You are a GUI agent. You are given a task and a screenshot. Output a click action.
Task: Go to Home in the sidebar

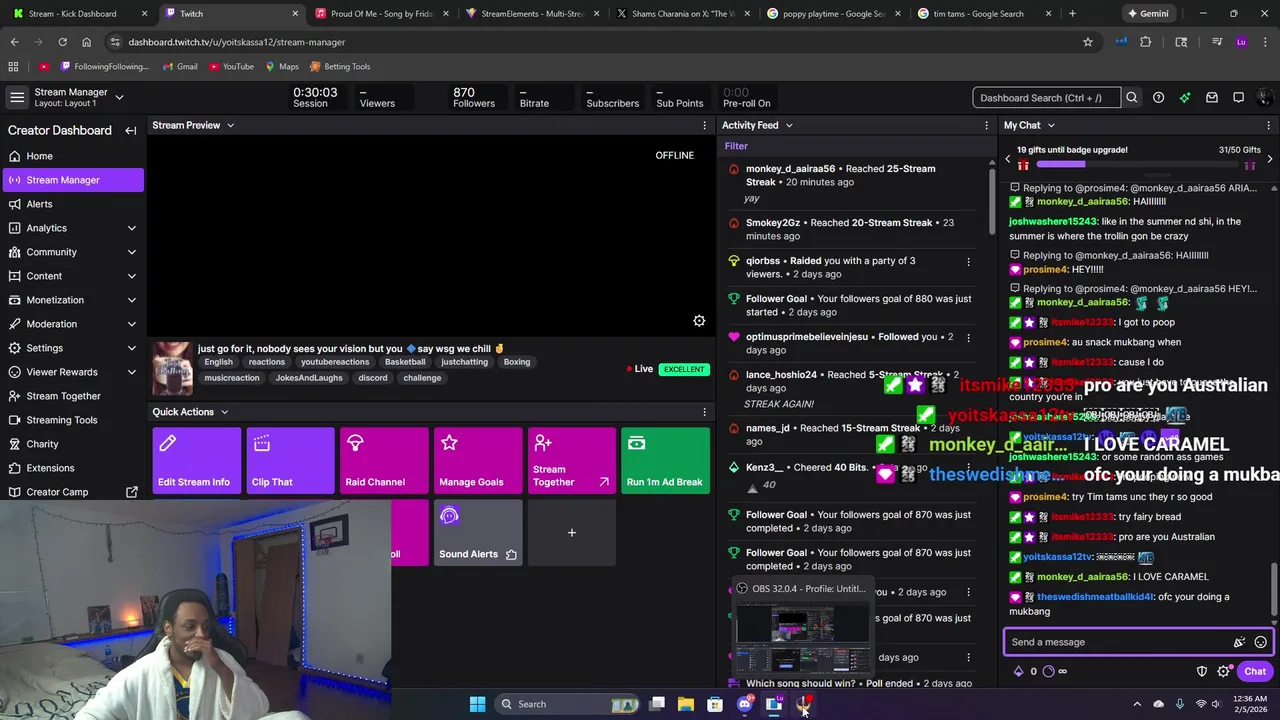coord(71,156)
